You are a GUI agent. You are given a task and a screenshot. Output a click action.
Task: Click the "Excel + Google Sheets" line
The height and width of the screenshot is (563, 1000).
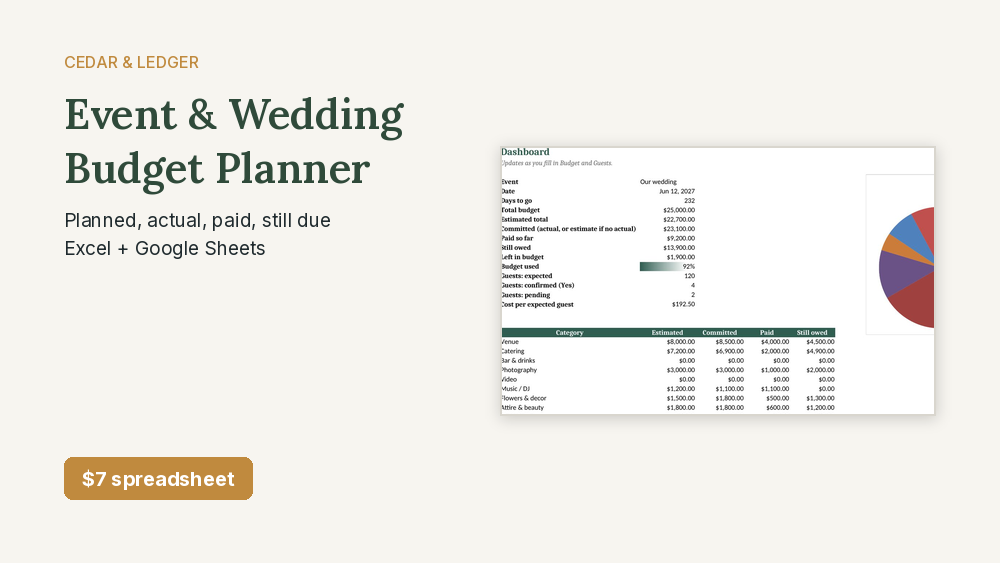165,249
